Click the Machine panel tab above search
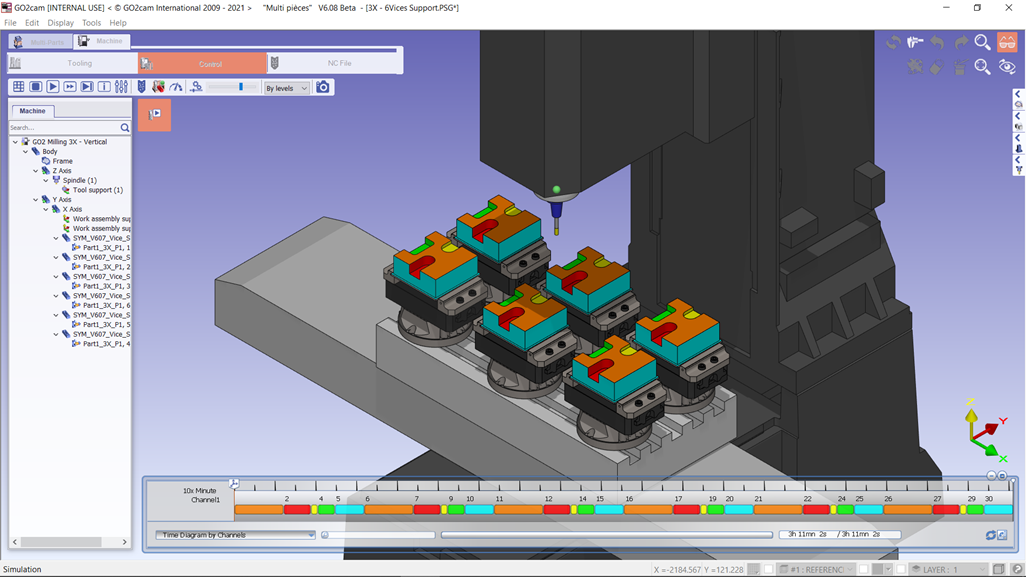Viewport: 1026px width, 577px height. point(32,111)
